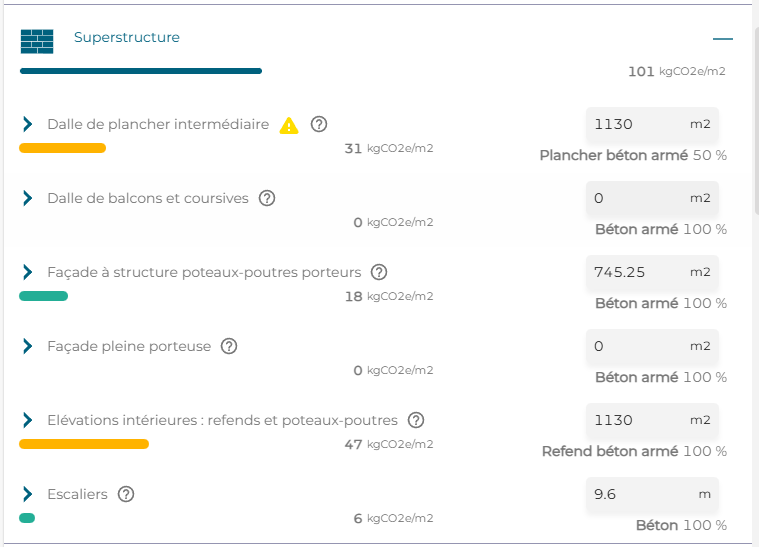Click the Escaliers help question mark
The height and width of the screenshot is (547, 759).
coord(126,494)
